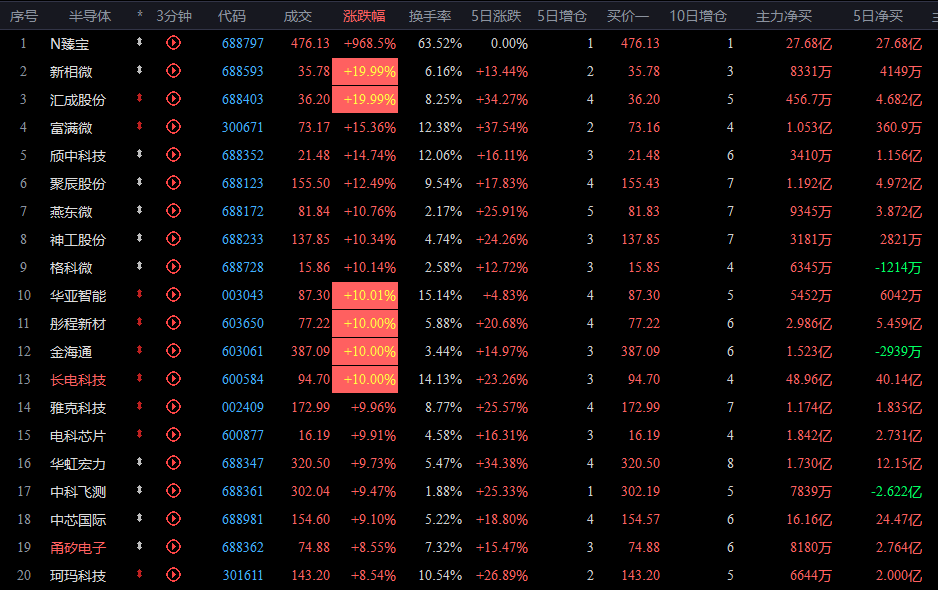Click 48.96亿 net buy for 长电科技
Image resolution: width=938 pixels, height=590 pixels.
[809, 379]
